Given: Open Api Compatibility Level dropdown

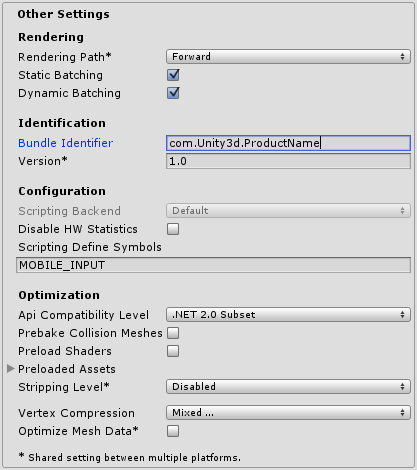Looking at the screenshot, I should click(288, 315).
